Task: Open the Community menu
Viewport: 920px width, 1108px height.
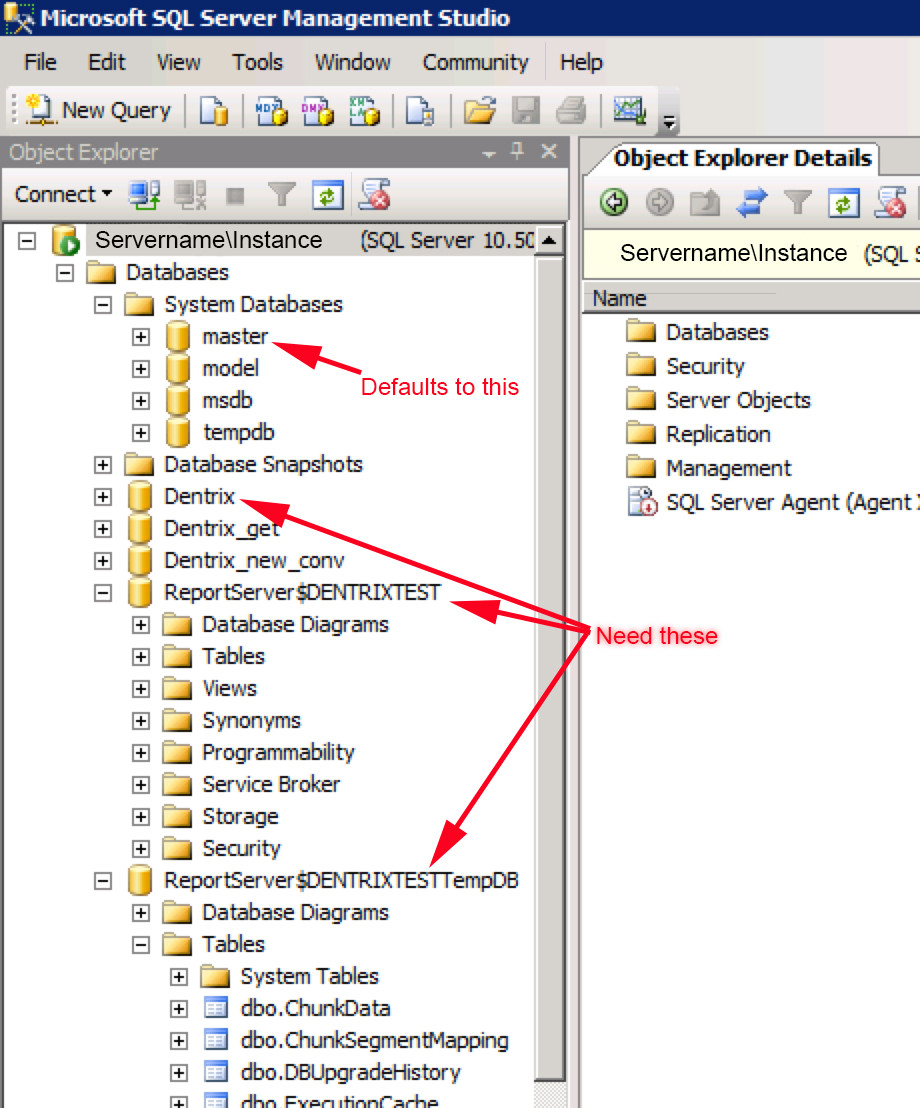Action: 475,62
